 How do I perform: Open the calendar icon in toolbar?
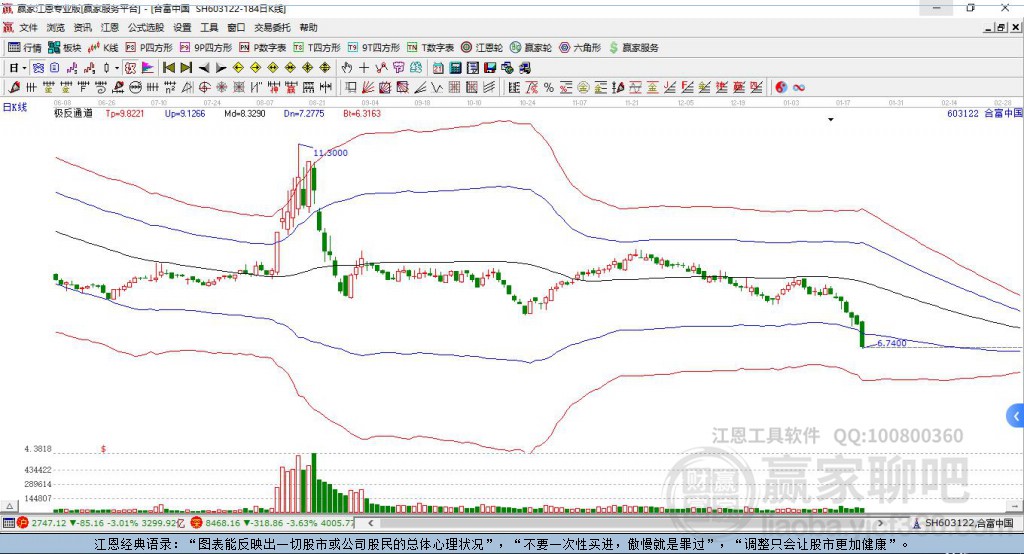coord(438,68)
